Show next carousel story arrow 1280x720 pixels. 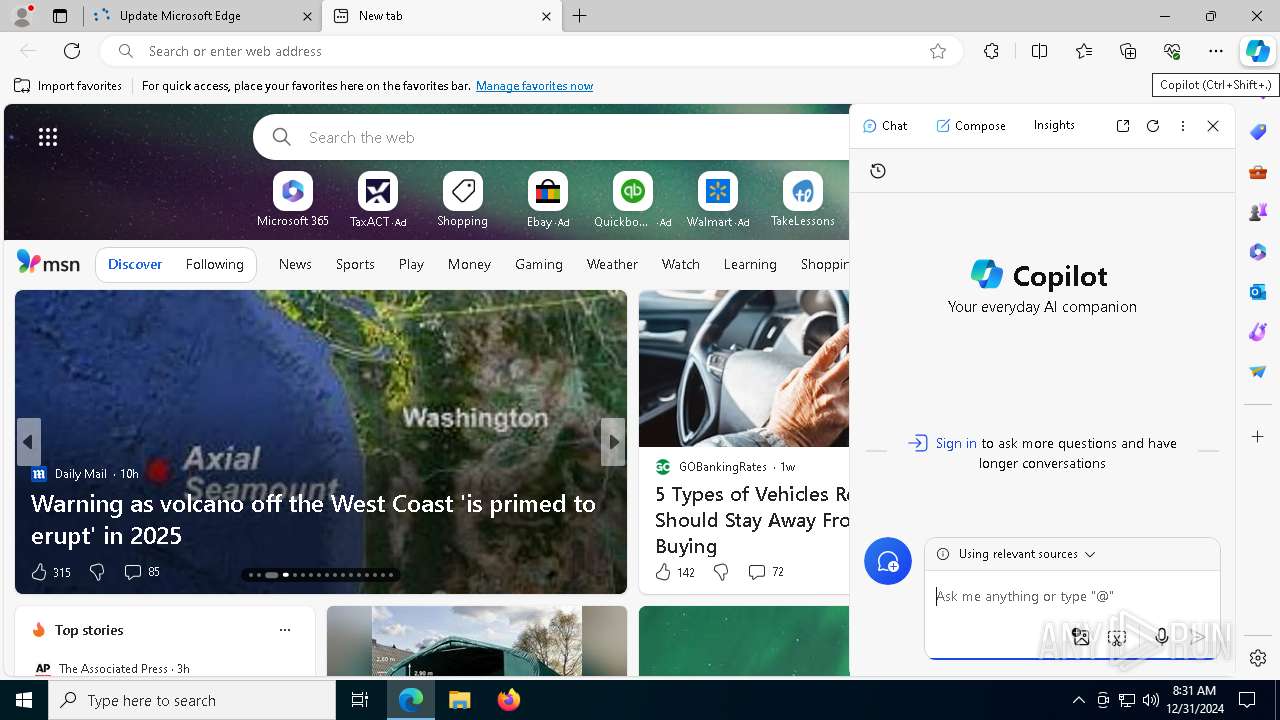pyautogui.click(x=613, y=442)
